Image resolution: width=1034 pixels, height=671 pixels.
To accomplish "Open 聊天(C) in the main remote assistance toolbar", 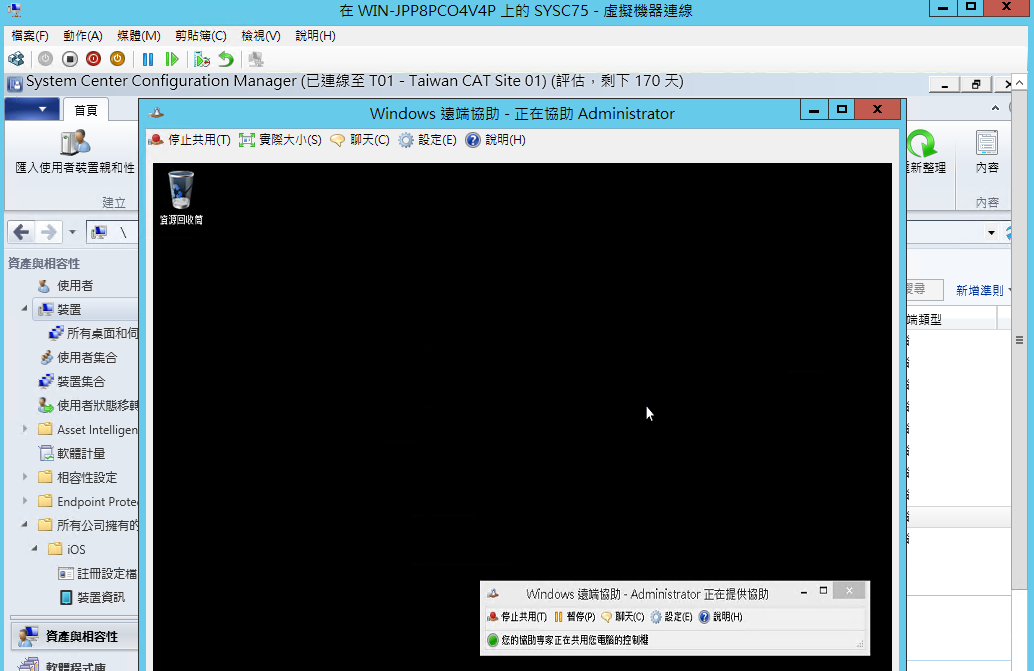I will [x=360, y=140].
